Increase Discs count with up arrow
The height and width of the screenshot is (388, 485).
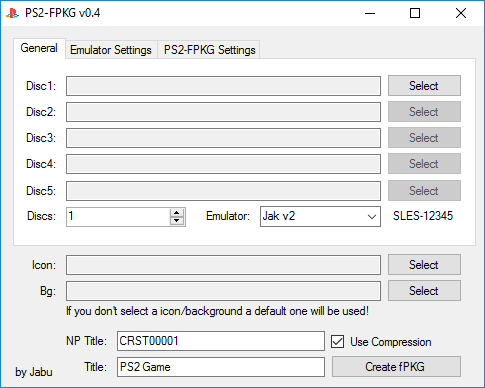177,213
